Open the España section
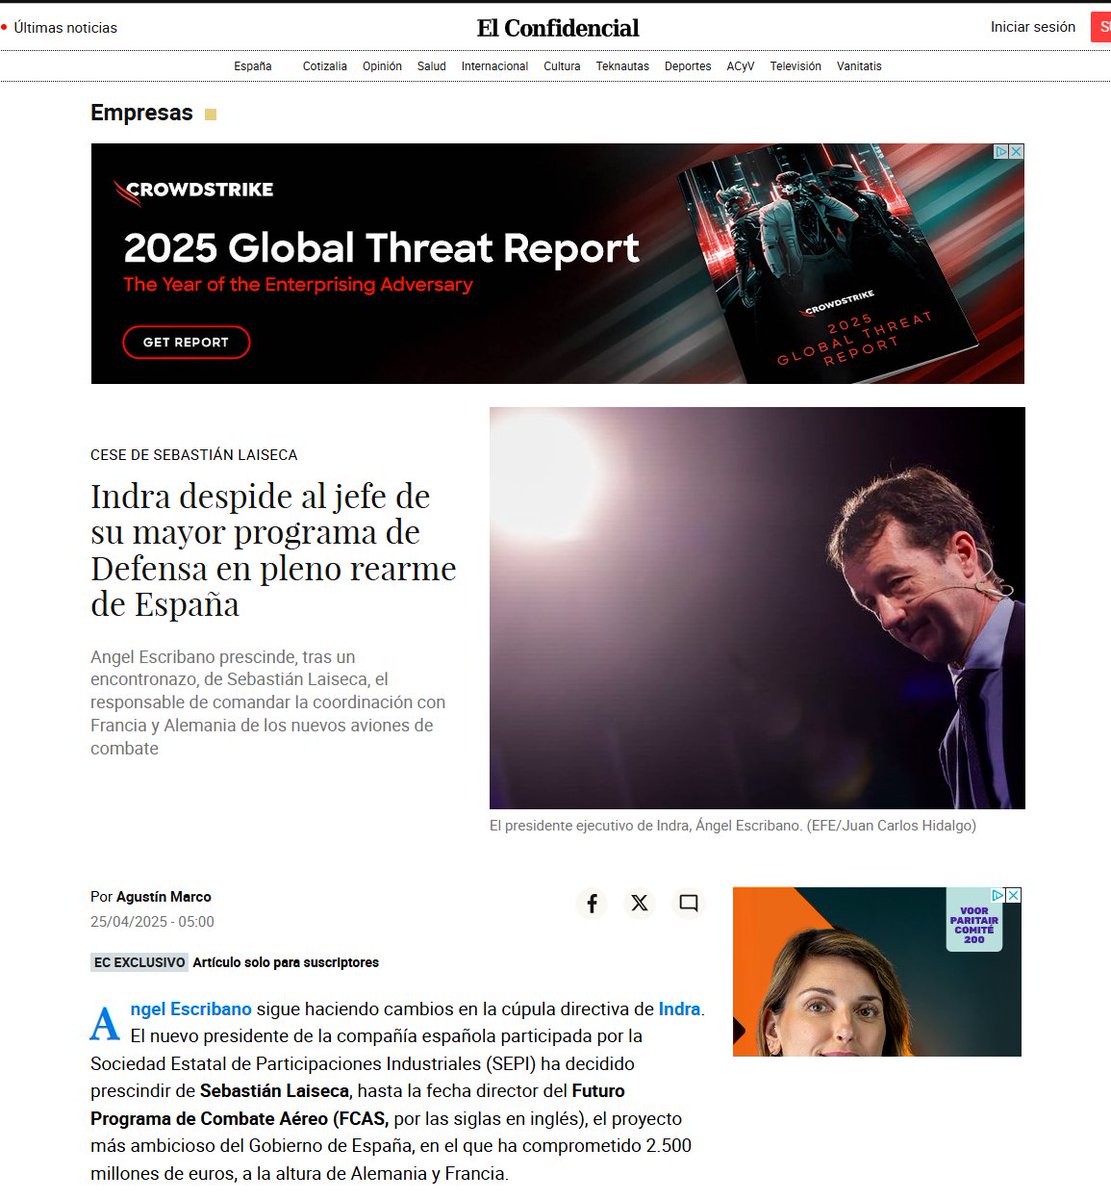 pyautogui.click(x=253, y=66)
